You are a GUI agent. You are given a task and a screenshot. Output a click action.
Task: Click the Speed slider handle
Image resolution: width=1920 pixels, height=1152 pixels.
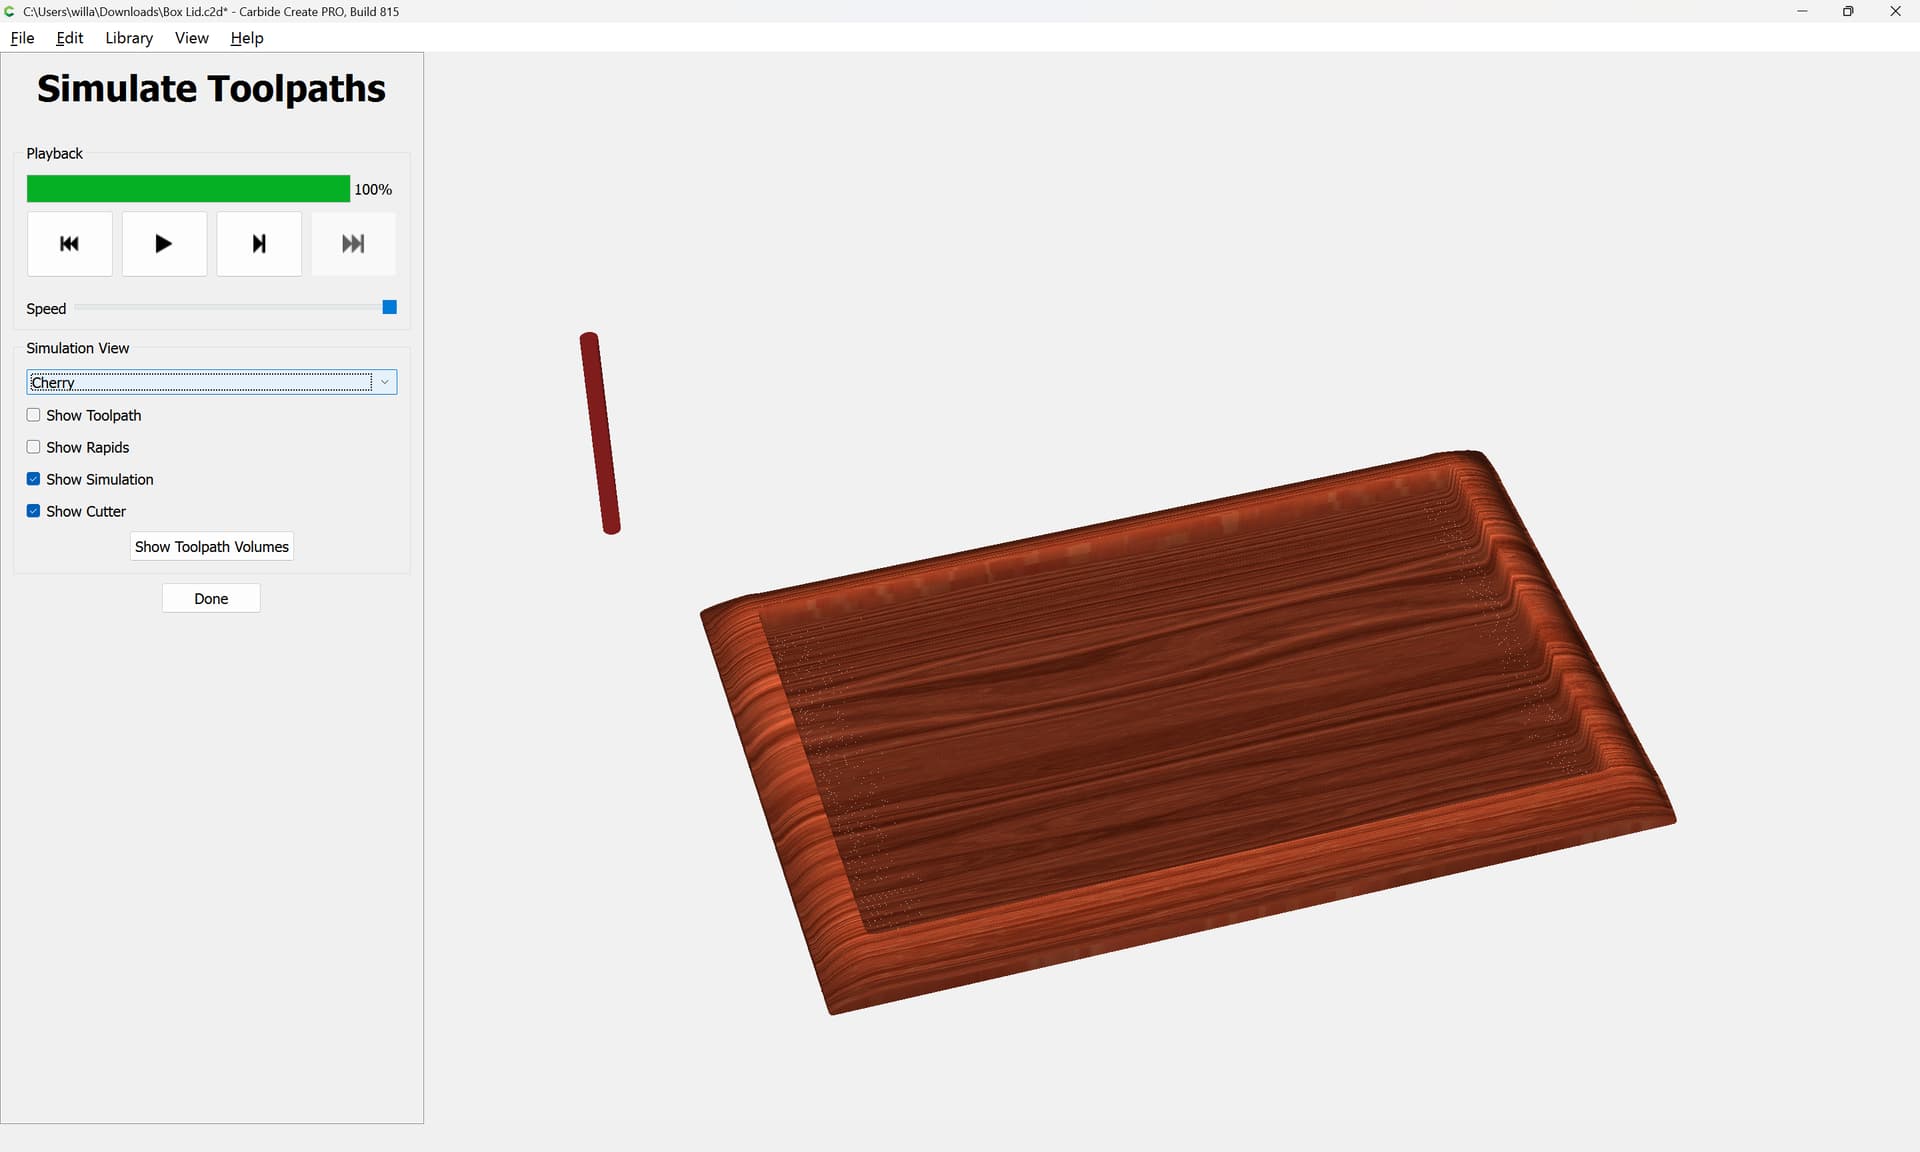390,307
